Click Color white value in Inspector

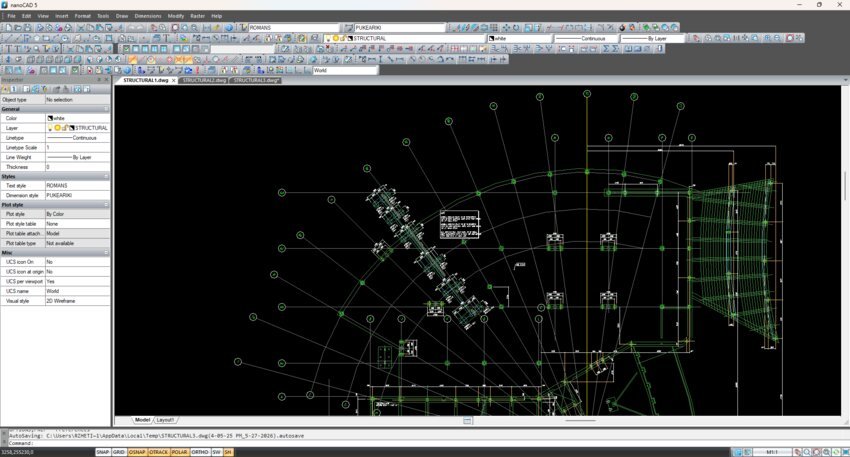[x=78, y=118]
